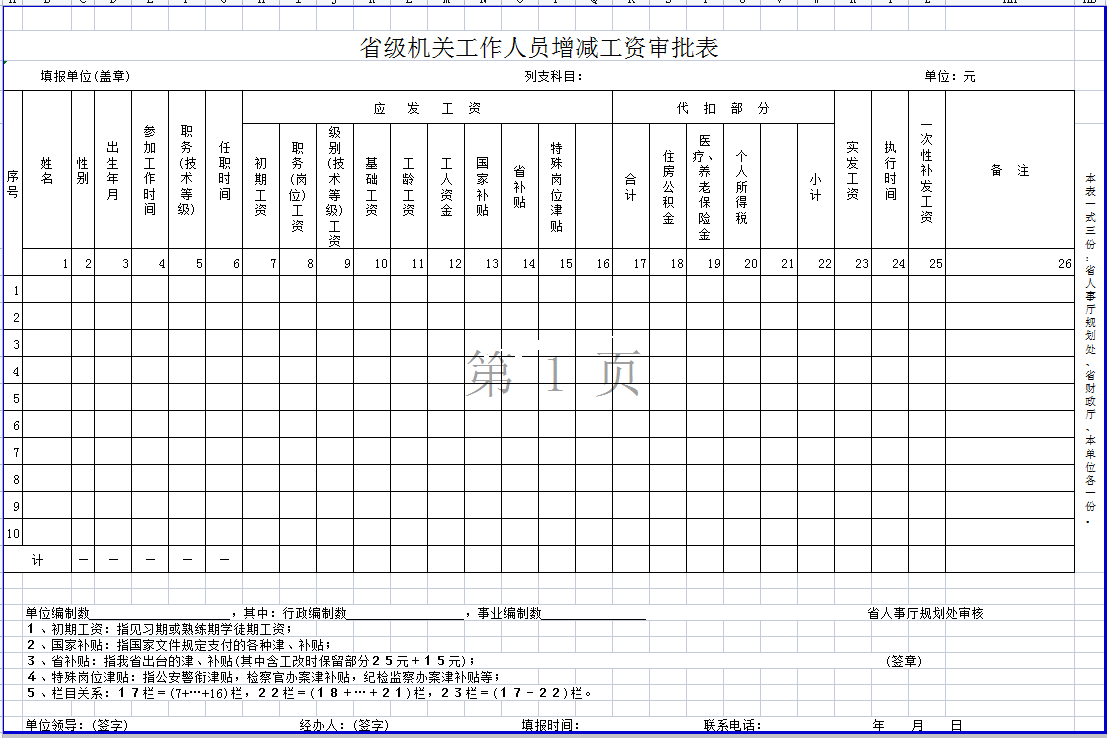Image resolution: width=1107 pixels, height=738 pixels.
Task: Select the 个人所得税 header cell
Action: (741, 186)
